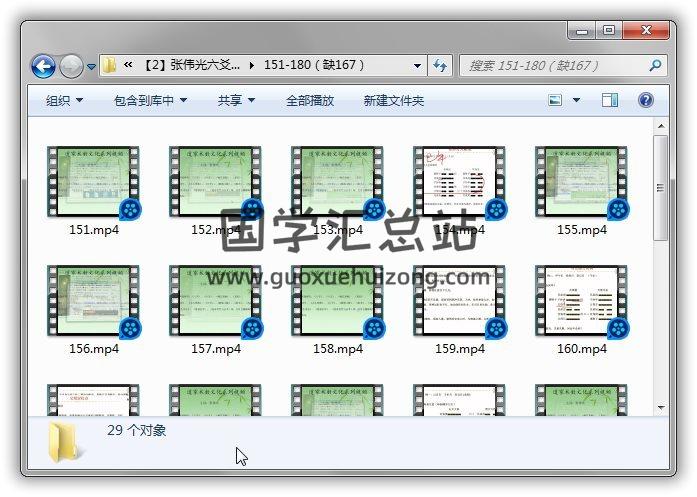This screenshot has height=497, width=697.
Task: Select the 159.mp4 video thumbnail
Action: 459,301
